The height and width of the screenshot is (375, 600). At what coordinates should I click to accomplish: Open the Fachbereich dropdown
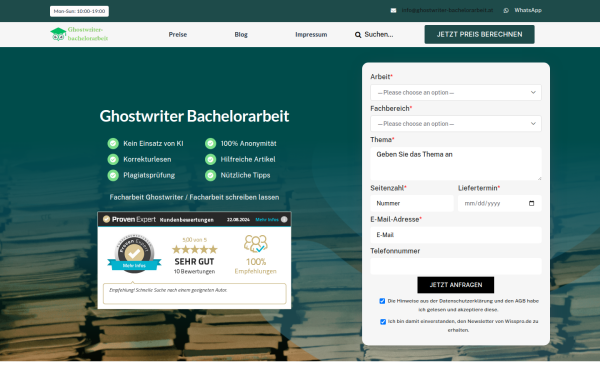[x=456, y=124]
